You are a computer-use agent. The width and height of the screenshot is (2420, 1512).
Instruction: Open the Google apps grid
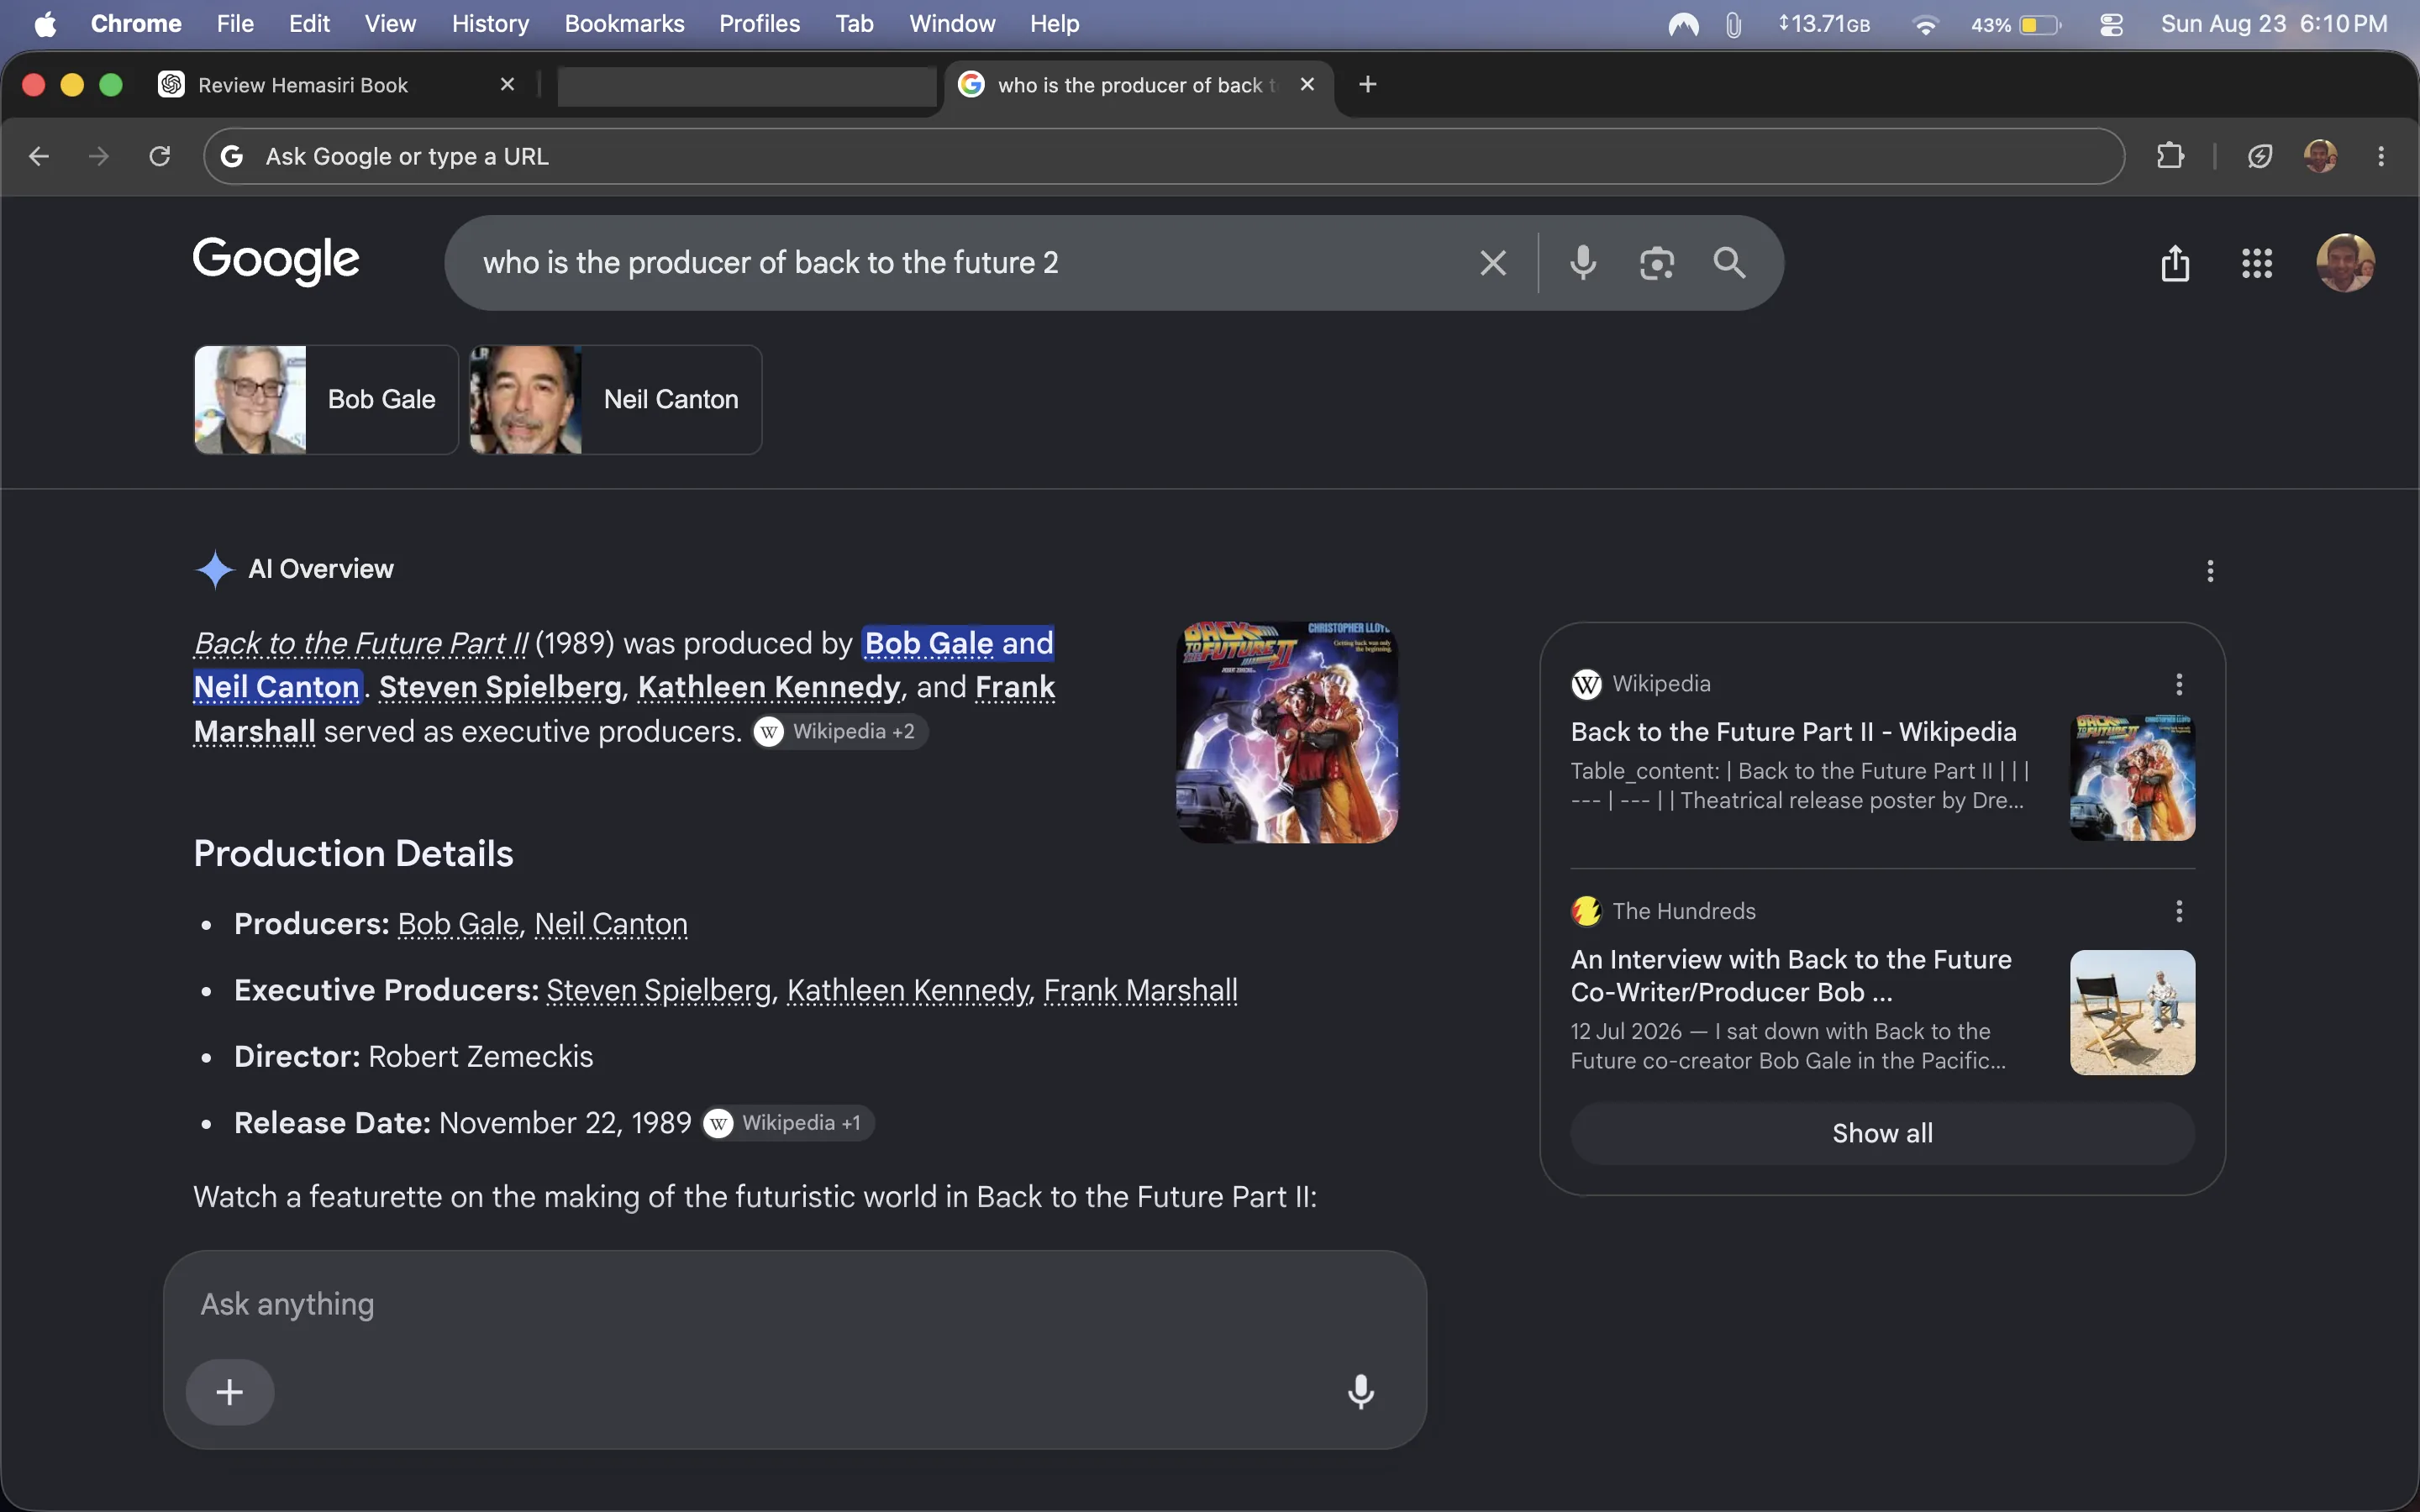tap(2257, 263)
